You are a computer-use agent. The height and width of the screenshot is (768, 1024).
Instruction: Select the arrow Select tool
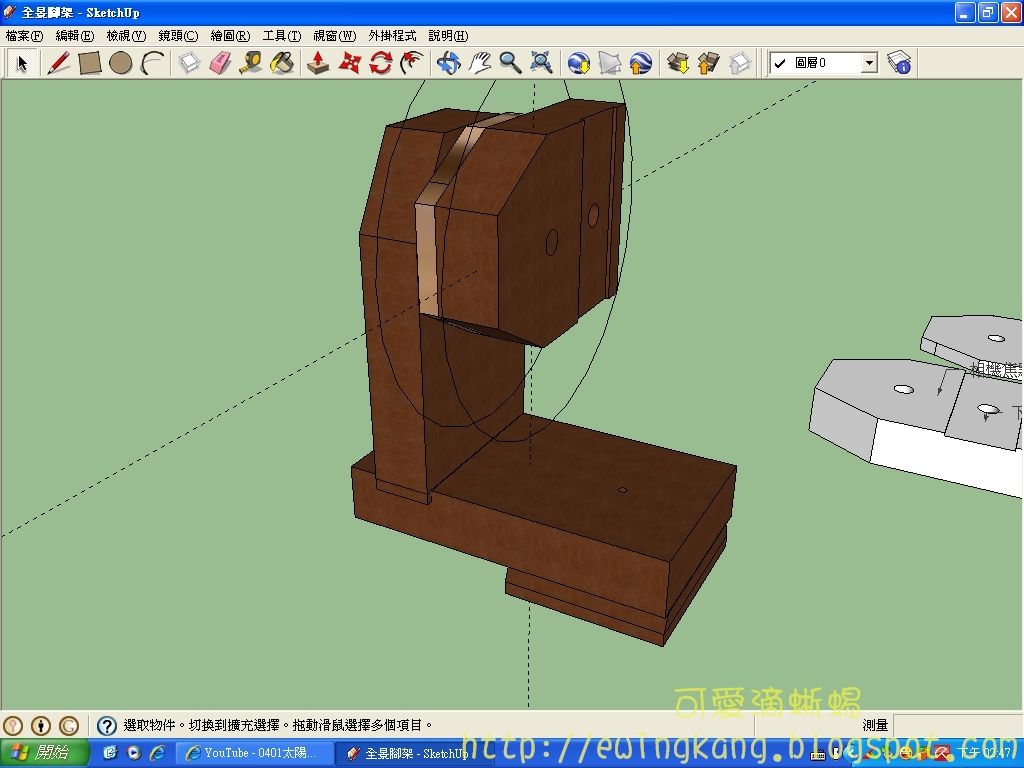[x=22, y=63]
